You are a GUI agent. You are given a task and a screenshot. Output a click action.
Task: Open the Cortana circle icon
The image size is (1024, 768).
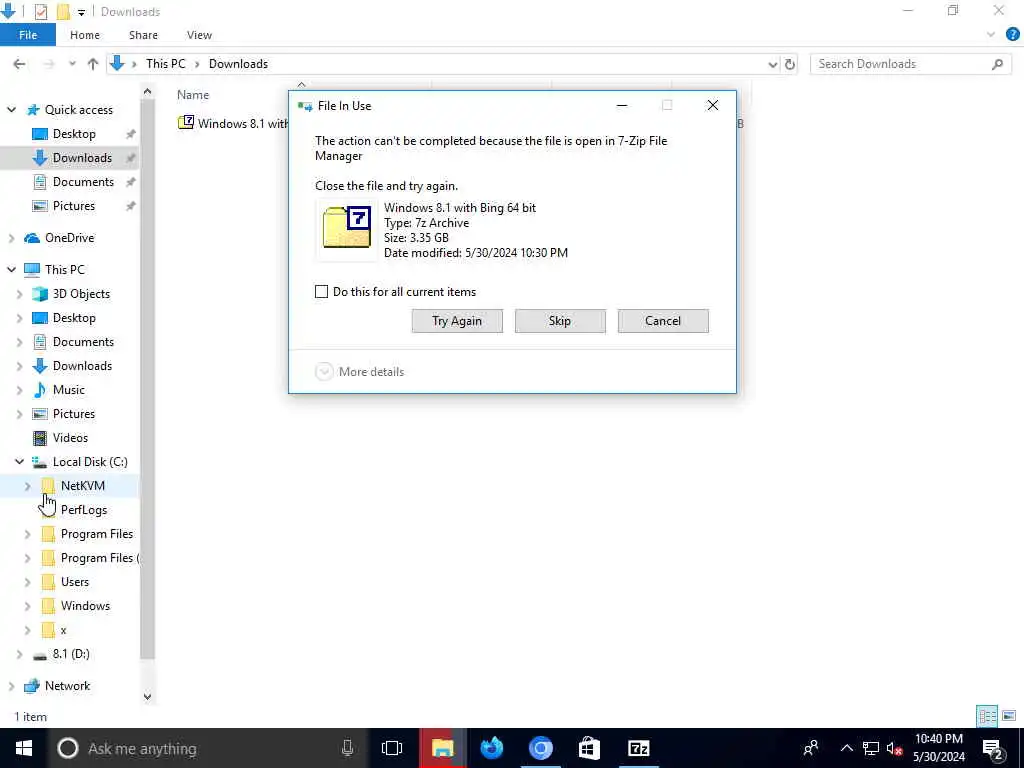(x=67, y=748)
